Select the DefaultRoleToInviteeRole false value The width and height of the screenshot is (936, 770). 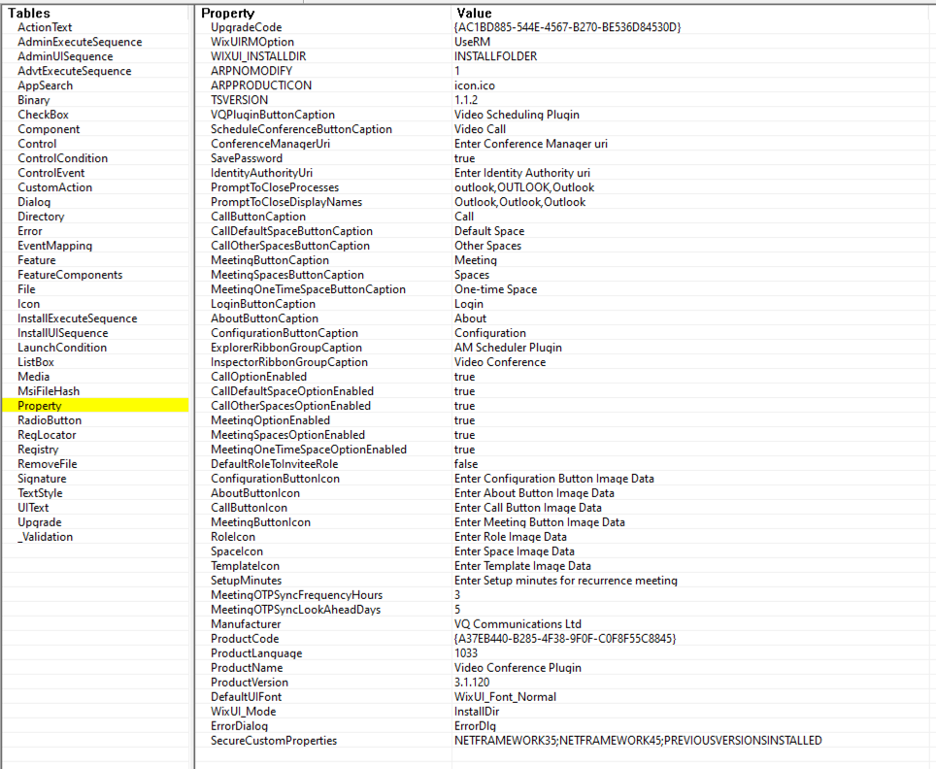(x=466, y=464)
